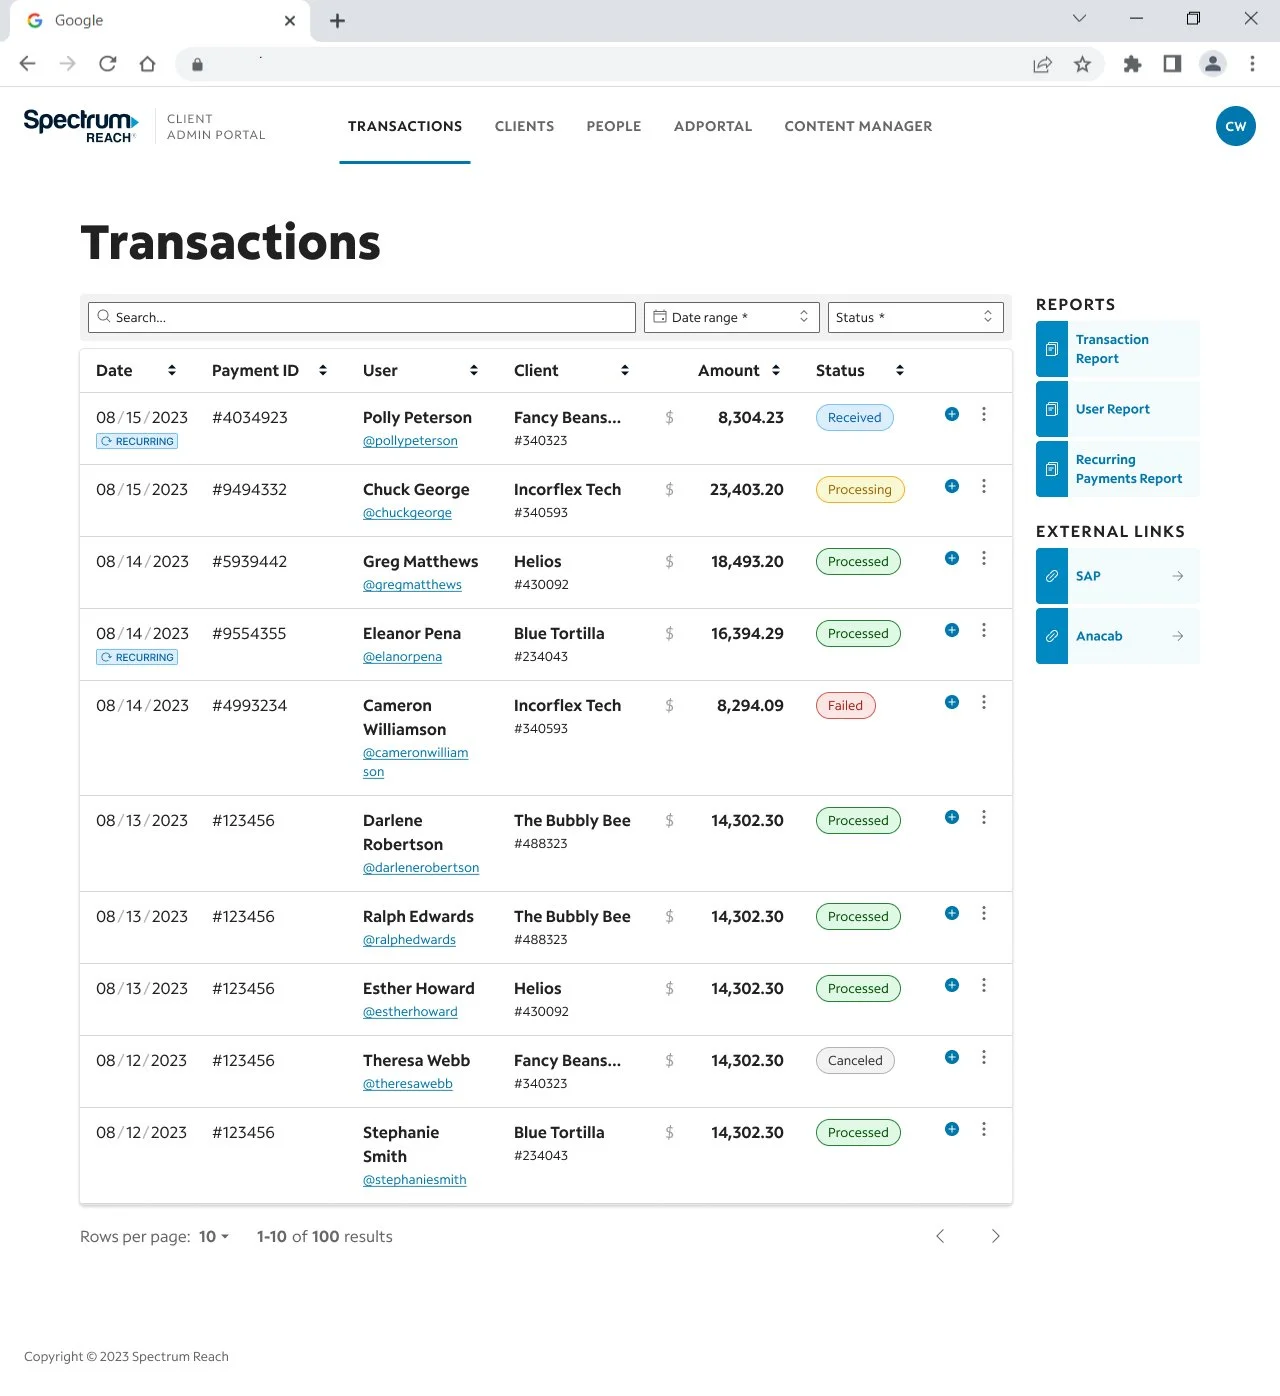Expand details for Cameron Williamson's failed transaction
1280x1396 pixels.
click(x=952, y=702)
